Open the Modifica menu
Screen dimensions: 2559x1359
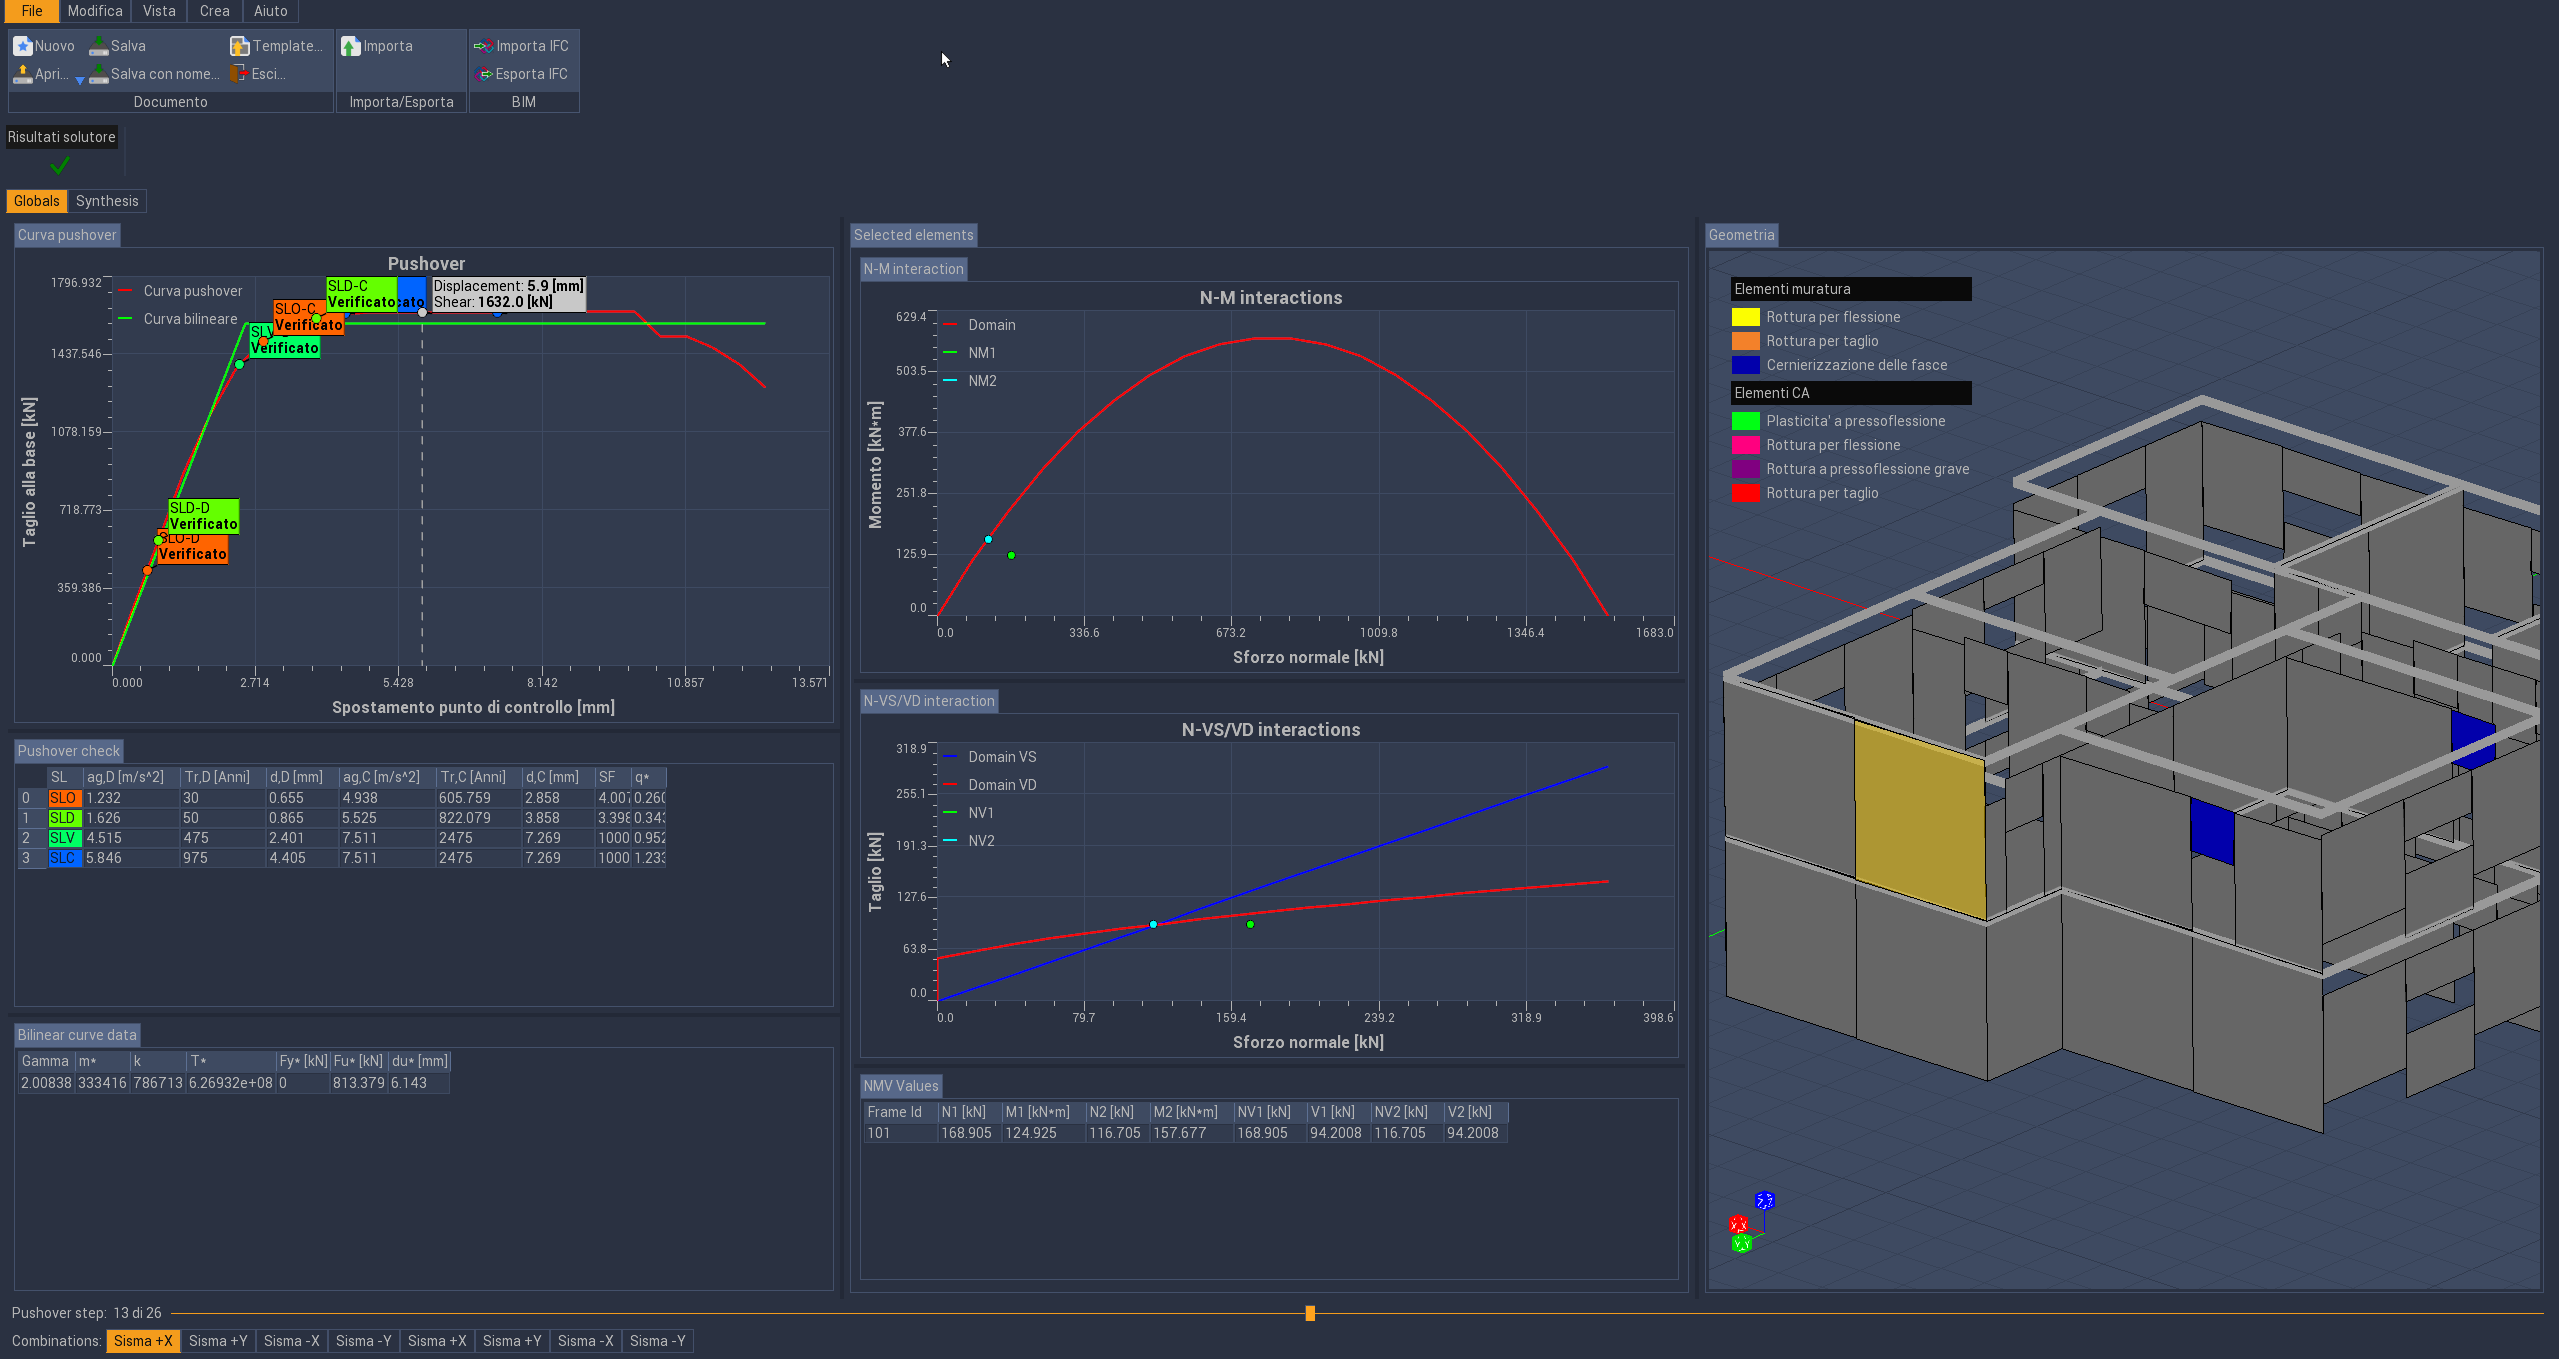click(x=95, y=11)
